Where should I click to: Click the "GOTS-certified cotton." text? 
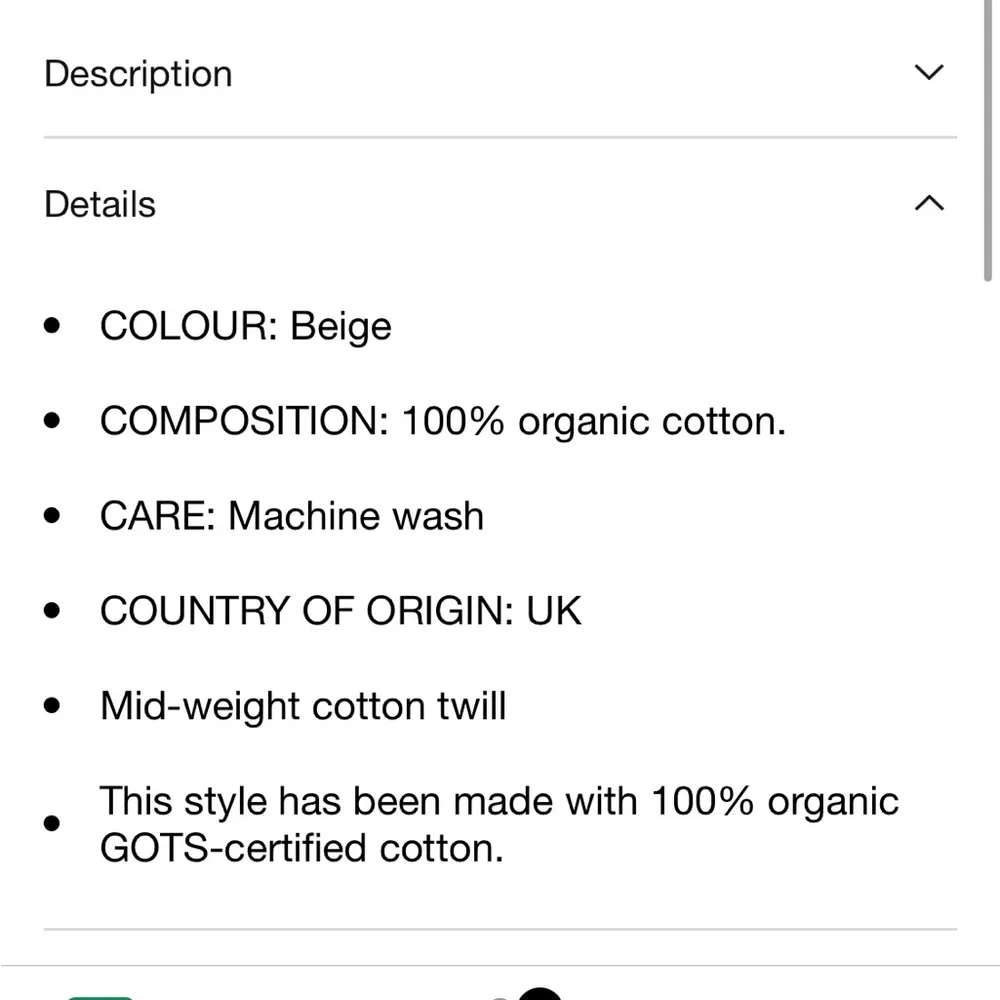tap(301, 849)
